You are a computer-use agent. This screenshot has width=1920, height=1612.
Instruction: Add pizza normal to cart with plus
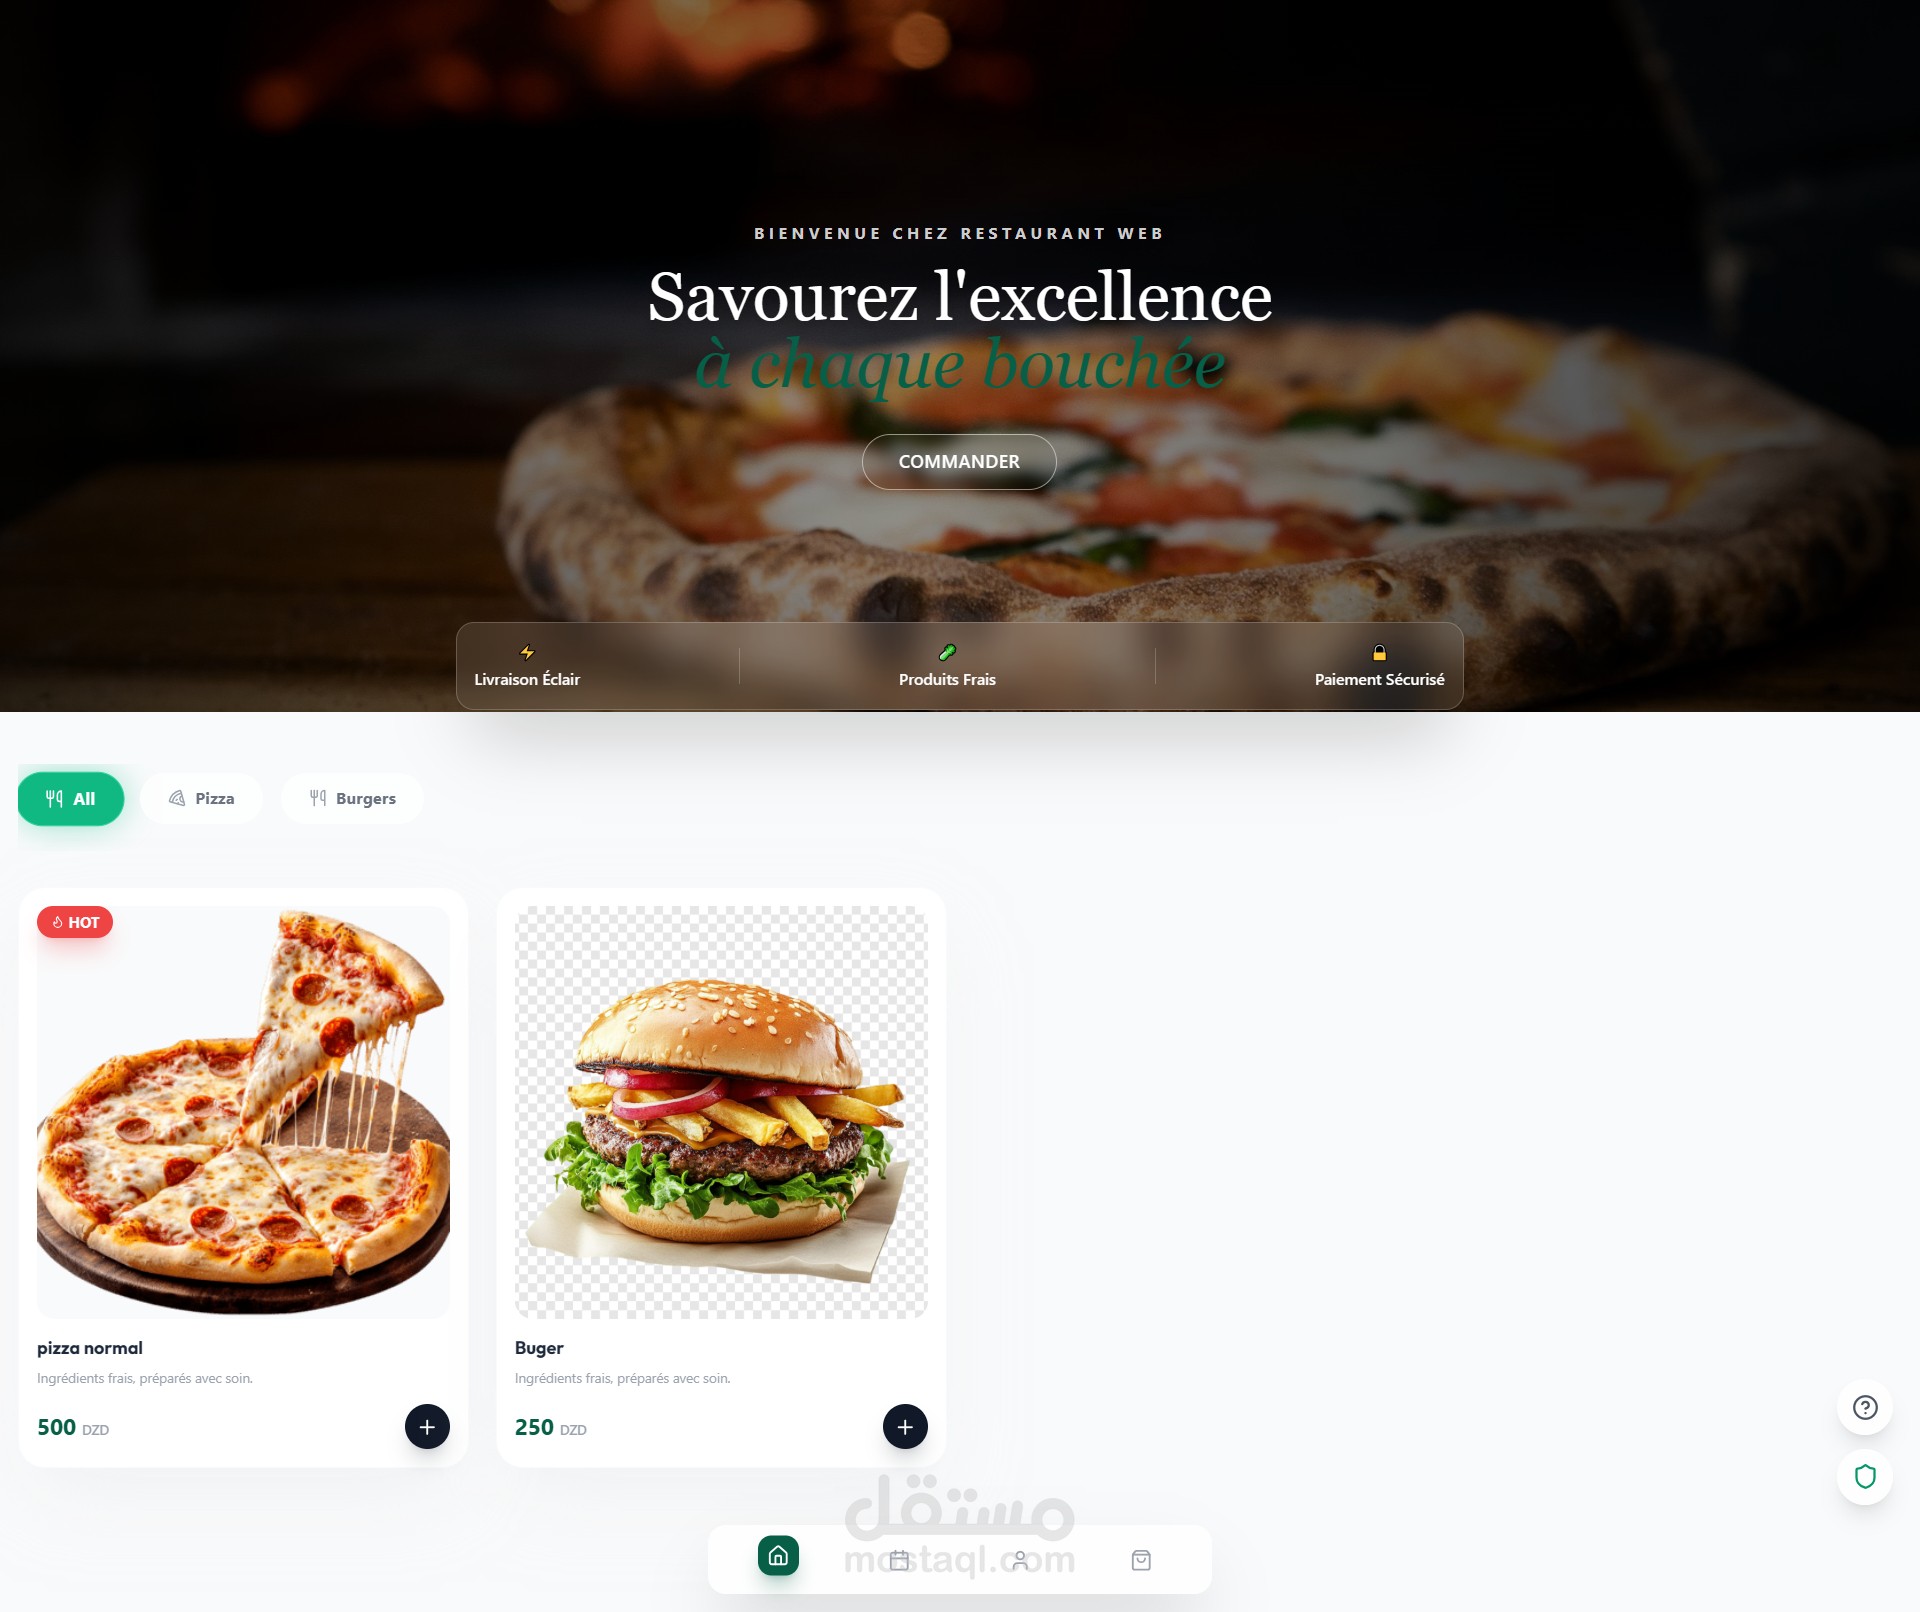coord(427,1427)
